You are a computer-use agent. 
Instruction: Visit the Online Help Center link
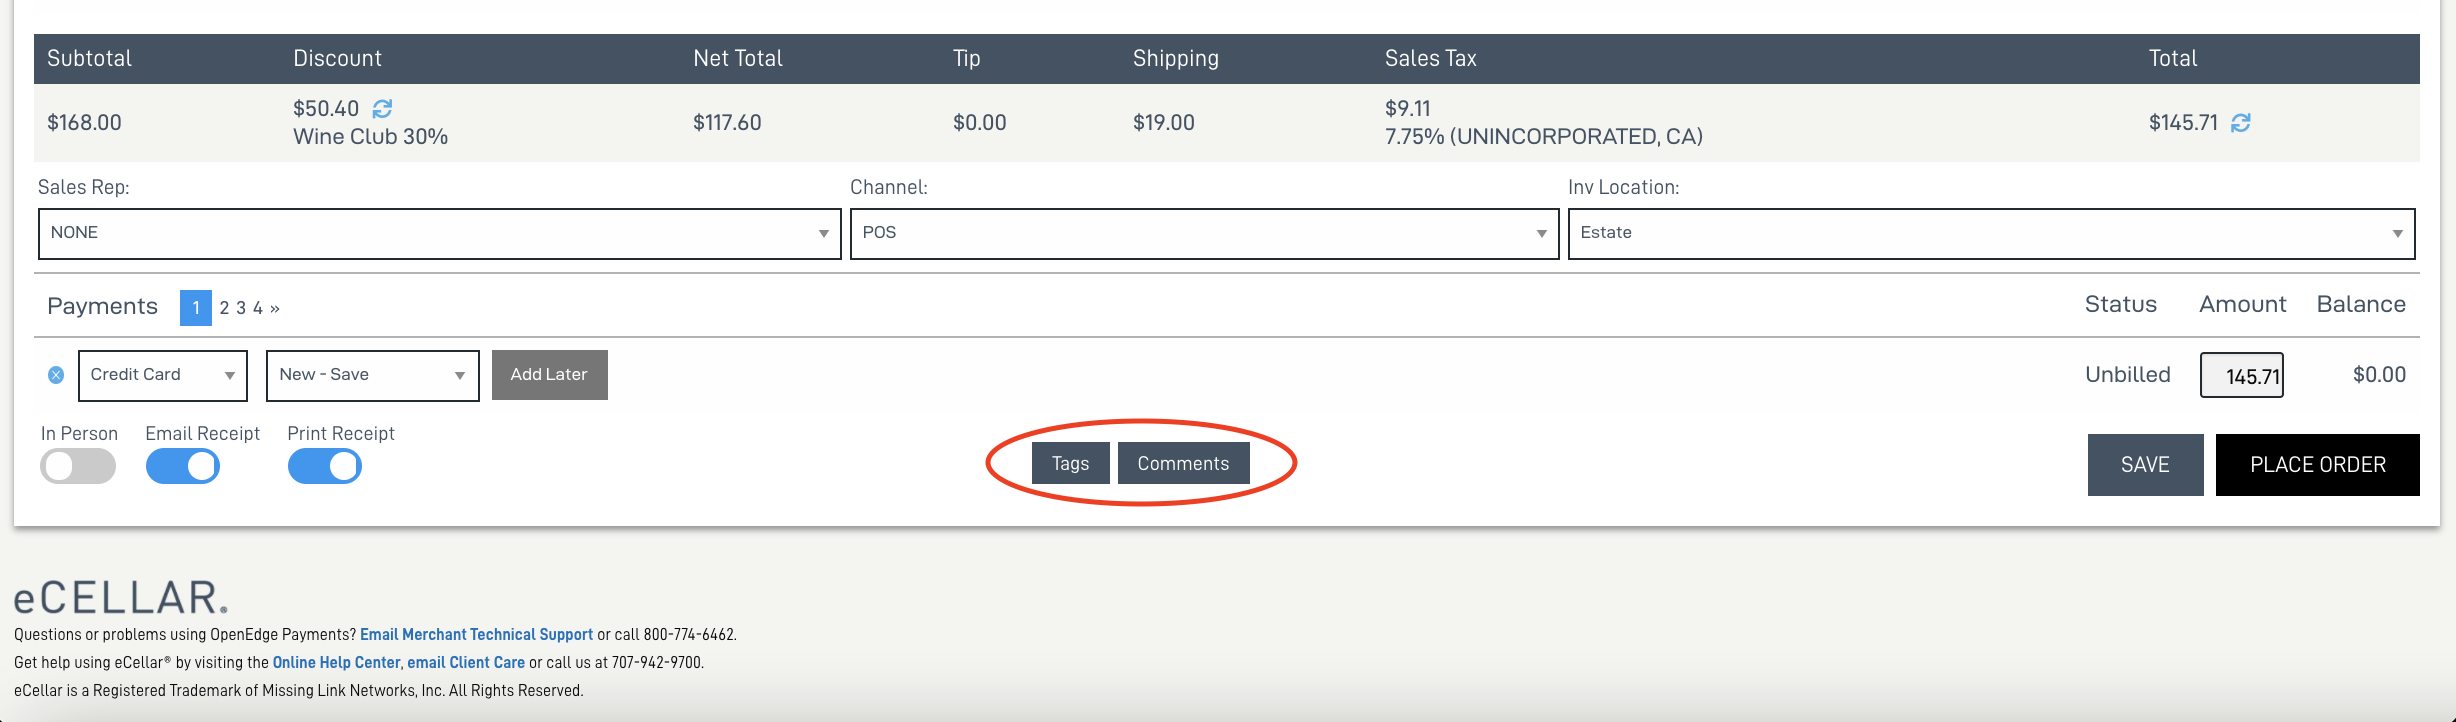coord(336,662)
